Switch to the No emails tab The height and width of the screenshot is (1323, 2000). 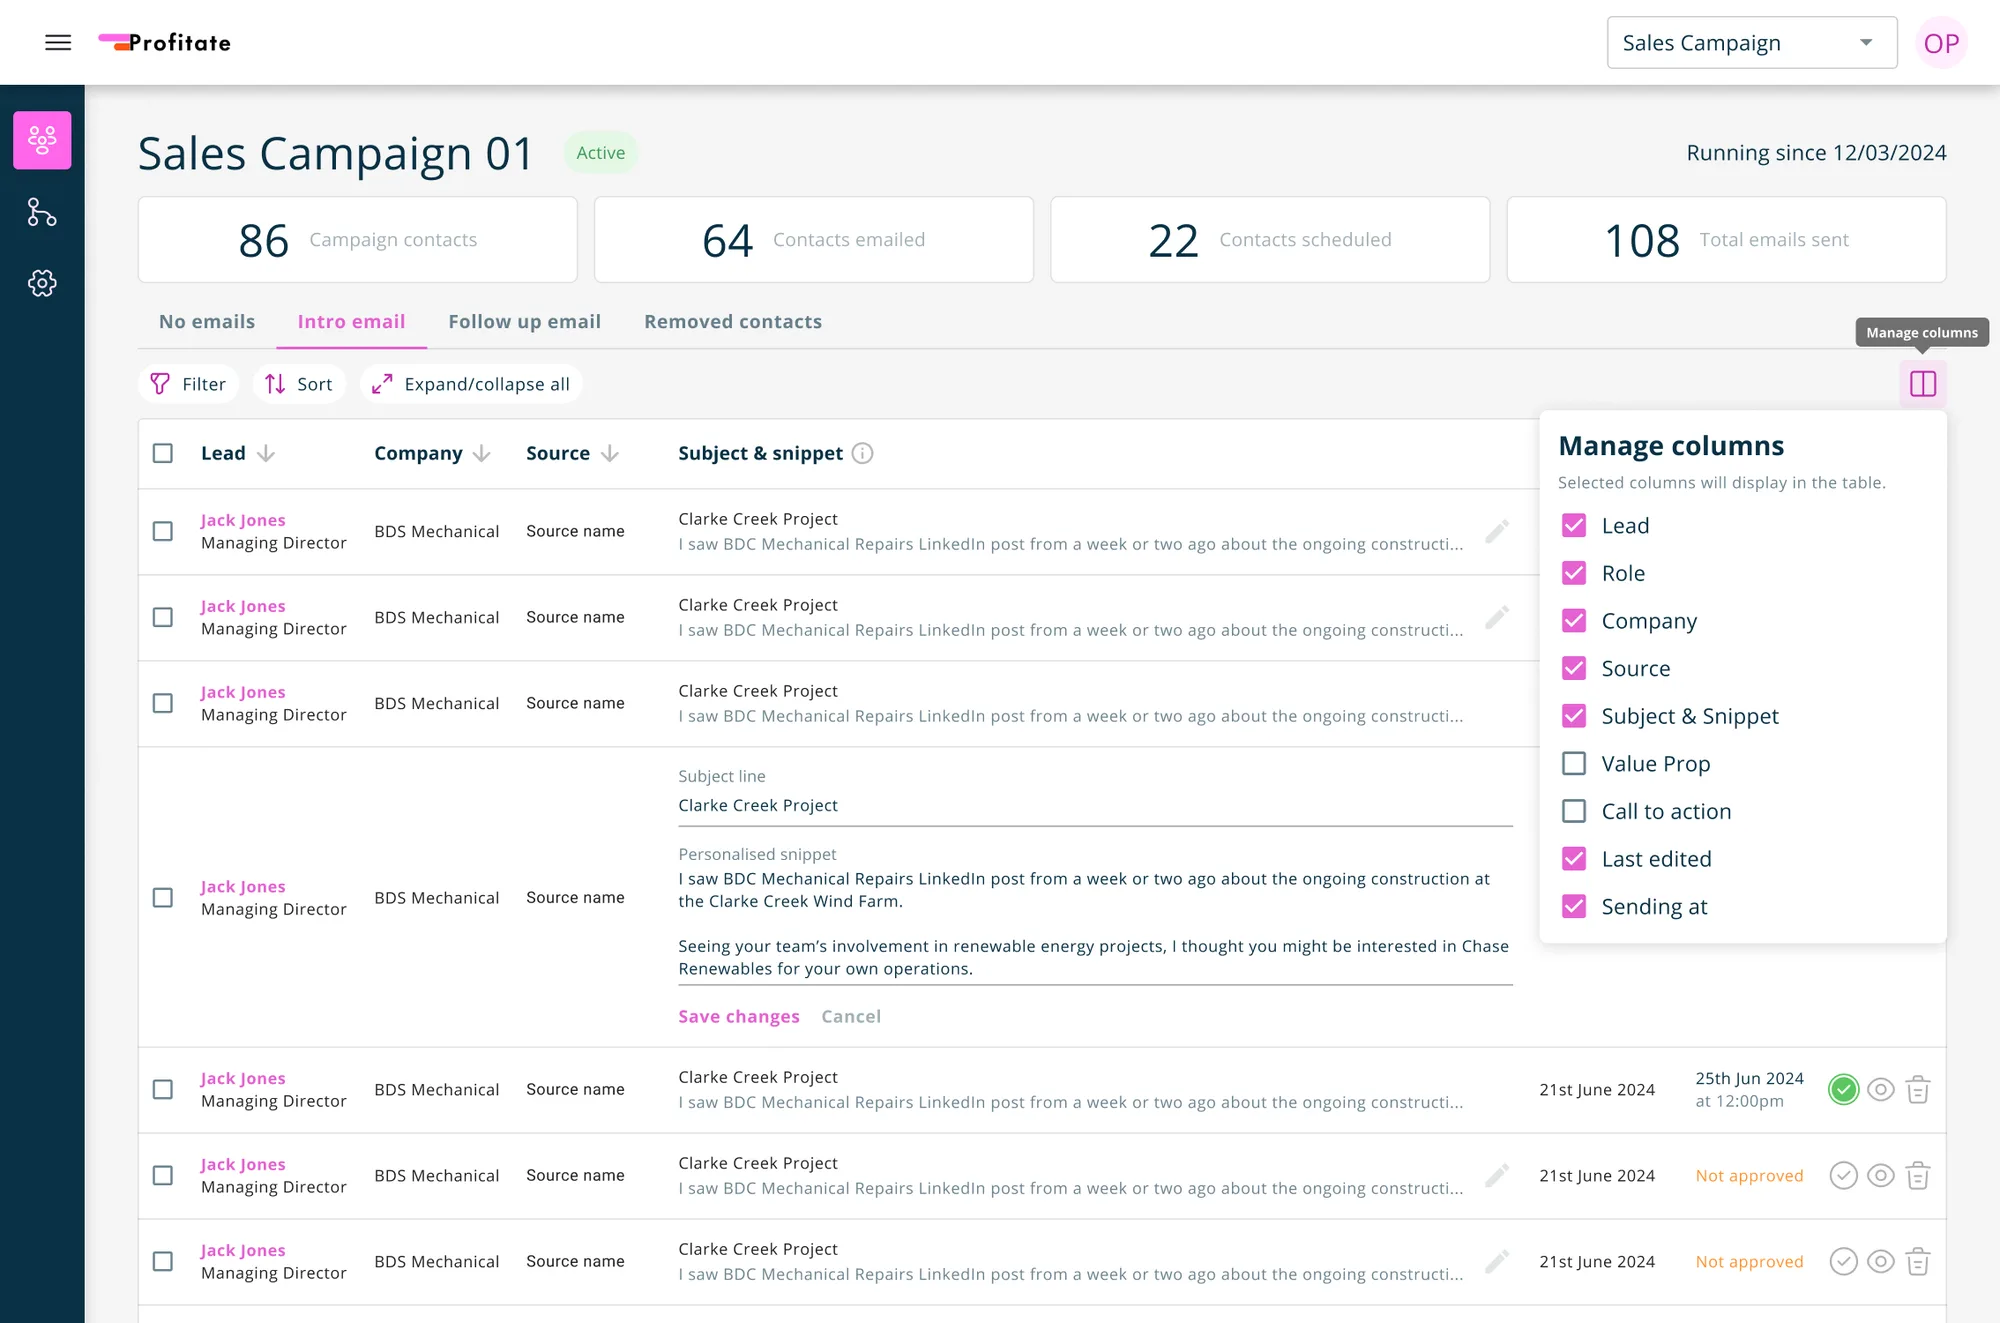click(207, 321)
